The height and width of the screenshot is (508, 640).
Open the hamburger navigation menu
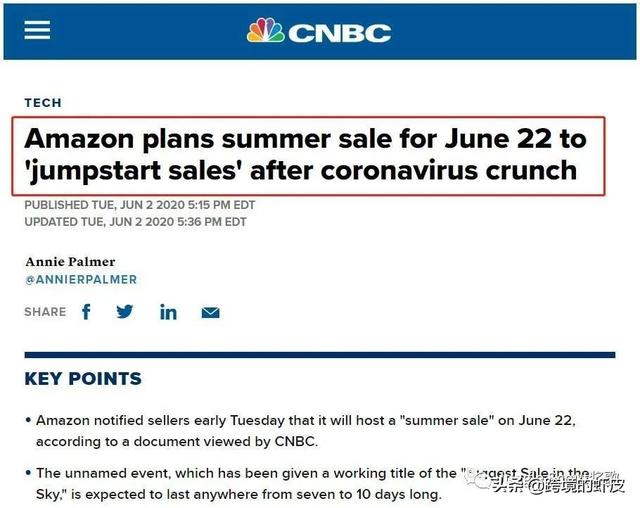point(37,30)
